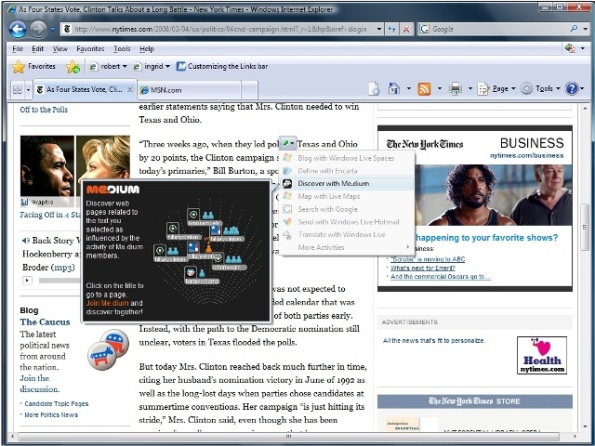Click The Caucus blog link

(x=45, y=322)
